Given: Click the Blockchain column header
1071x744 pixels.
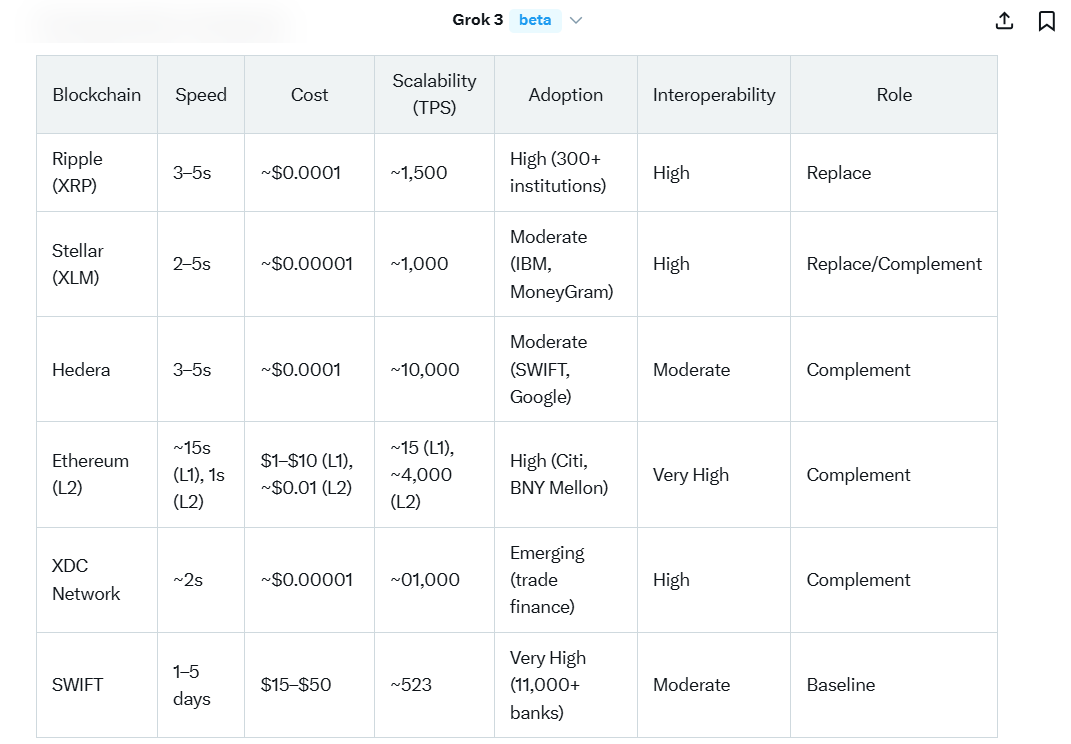Looking at the screenshot, I should click(x=97, y=95).
